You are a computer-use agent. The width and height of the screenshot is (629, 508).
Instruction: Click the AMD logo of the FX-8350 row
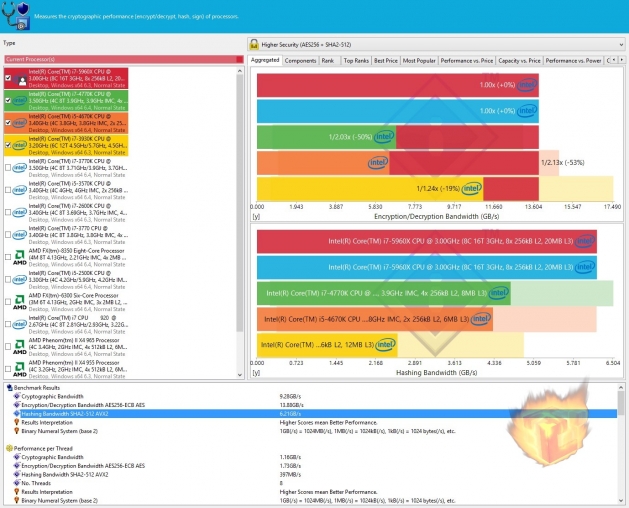click(x=20, y=257)
